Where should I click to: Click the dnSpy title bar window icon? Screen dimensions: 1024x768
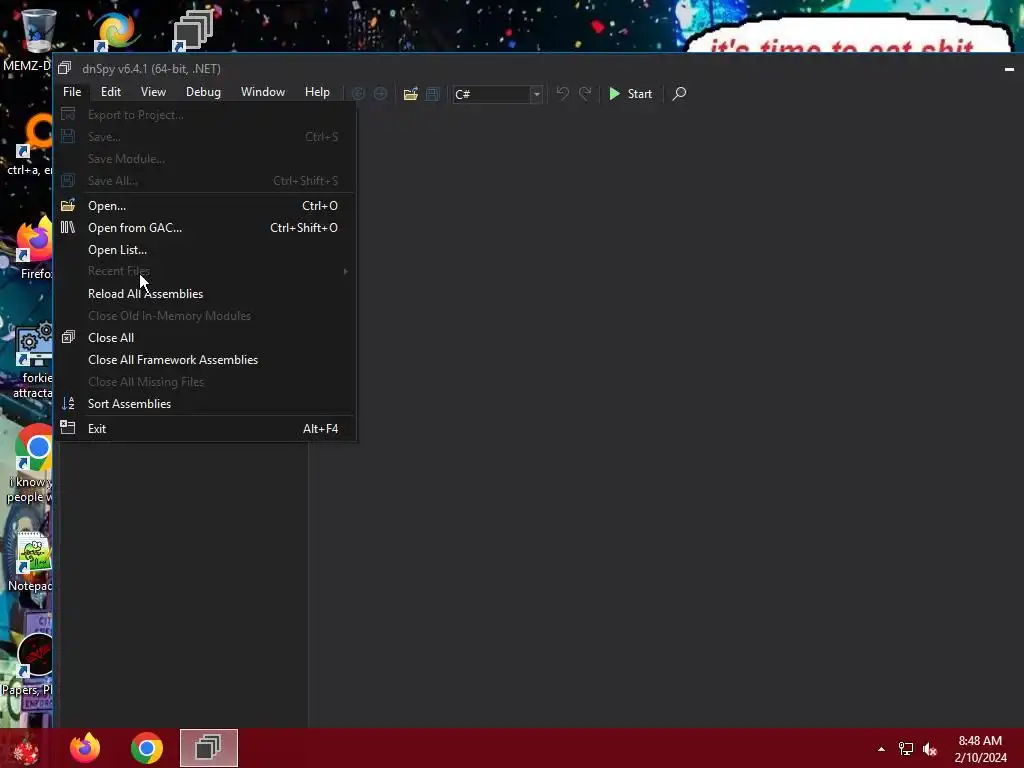click(x=64, y=68)
